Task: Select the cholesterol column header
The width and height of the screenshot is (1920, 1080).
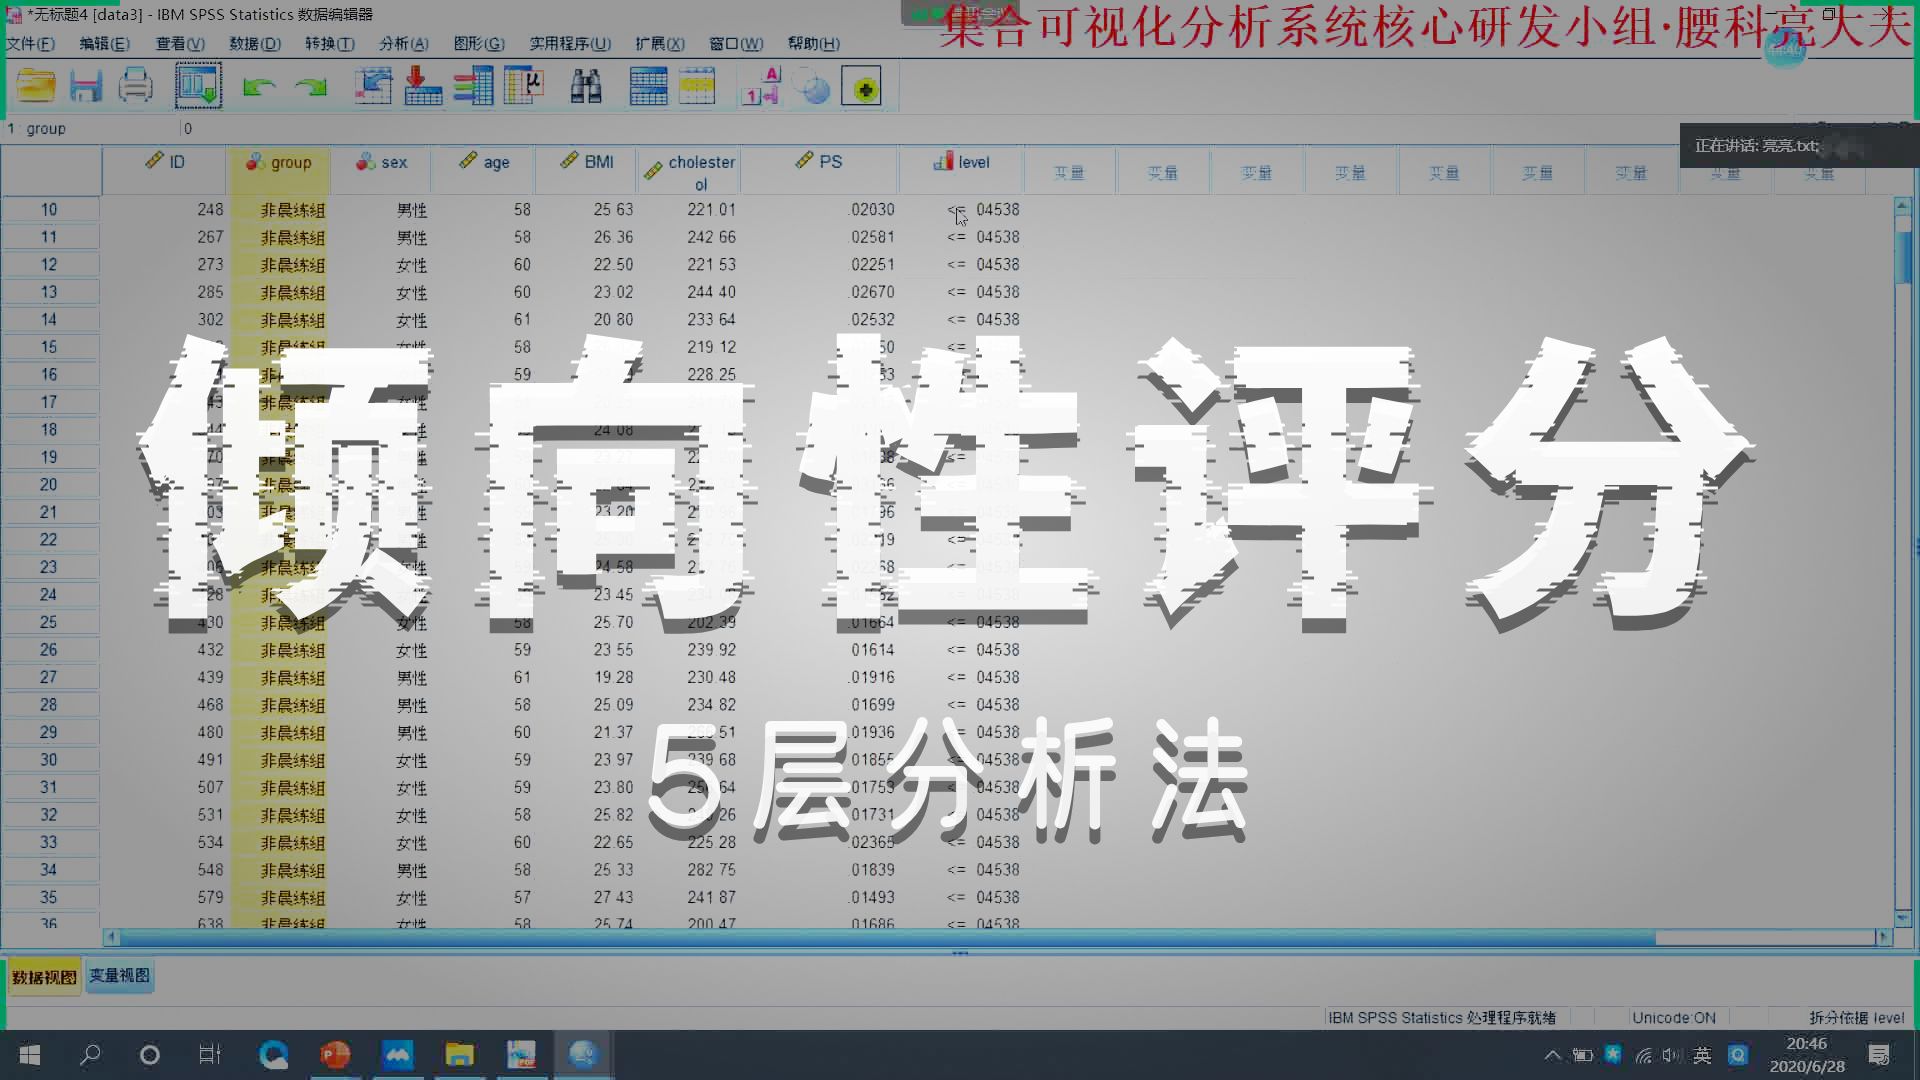Action: pyautogui.click(x=689, y=169)
